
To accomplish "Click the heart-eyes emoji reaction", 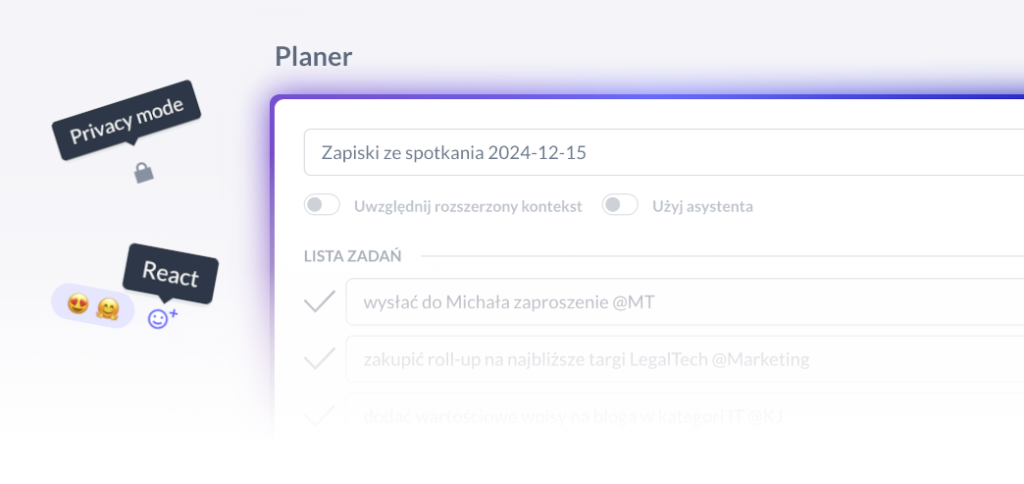I will (x=78, y=303).
